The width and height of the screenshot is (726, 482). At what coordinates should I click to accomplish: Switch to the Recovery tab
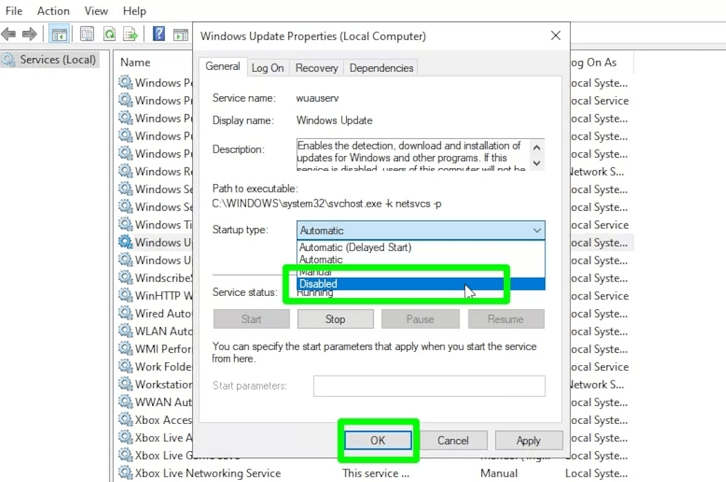click(317, 68)
